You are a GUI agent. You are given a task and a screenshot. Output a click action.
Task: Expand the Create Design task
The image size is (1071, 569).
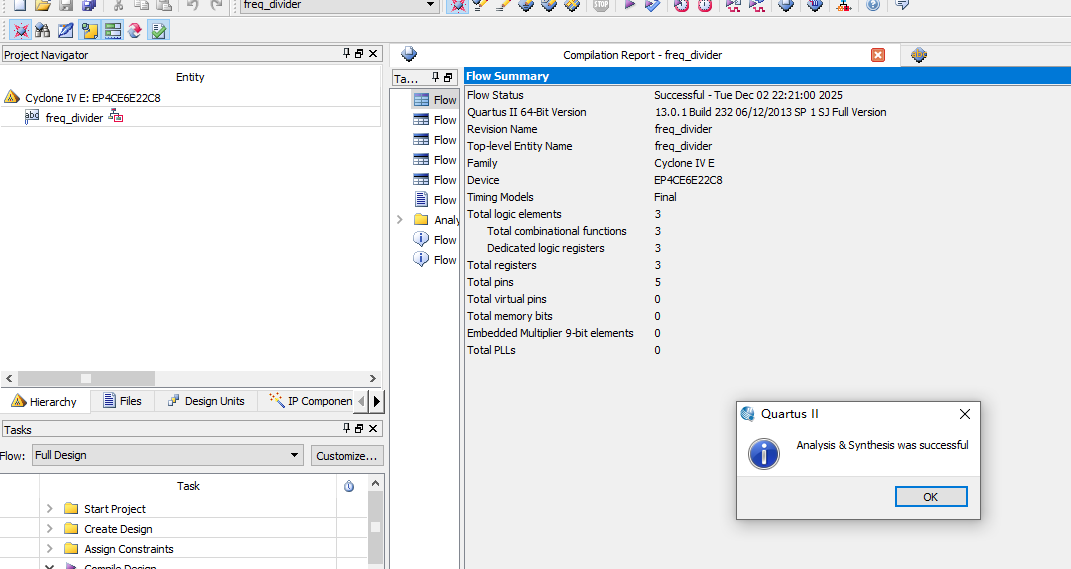[49, 529]
